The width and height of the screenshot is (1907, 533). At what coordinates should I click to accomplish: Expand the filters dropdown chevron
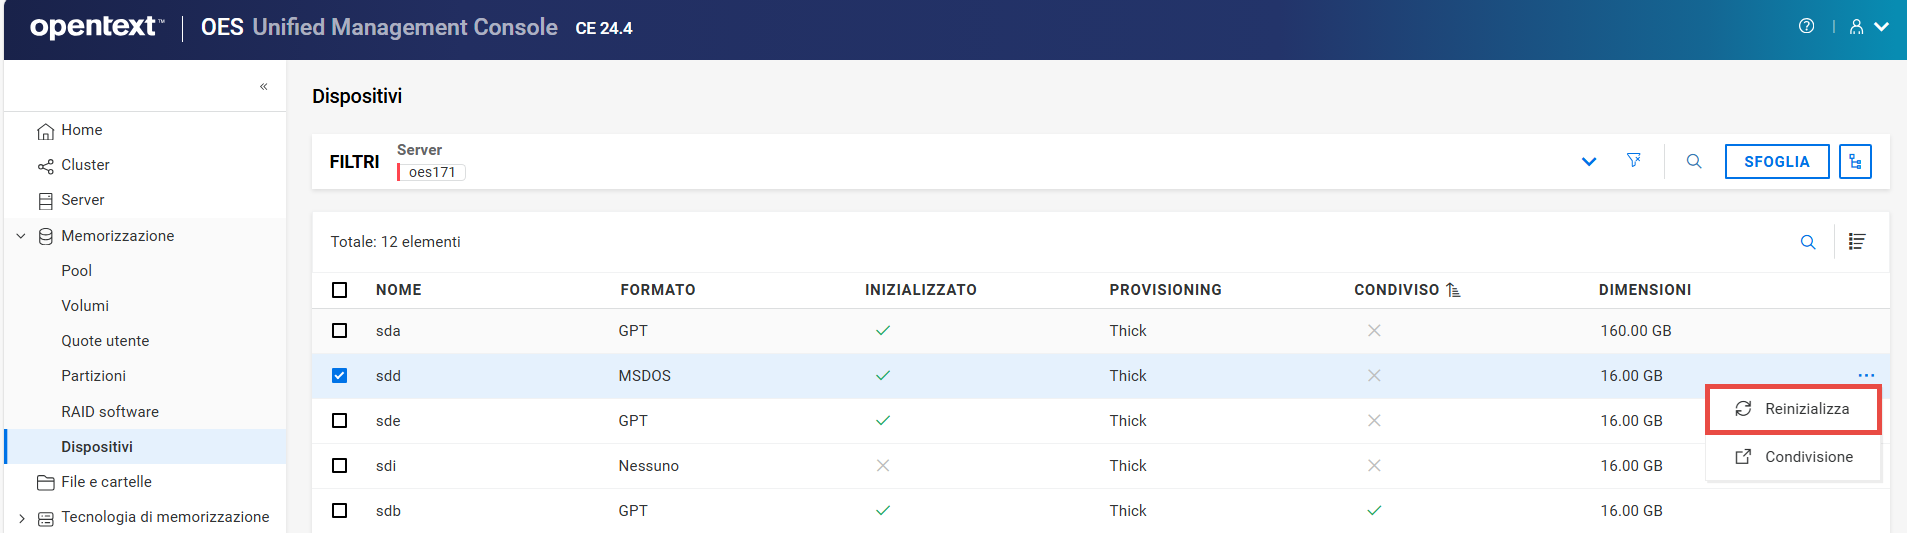pyautogui.click(x=1589, y=161)
